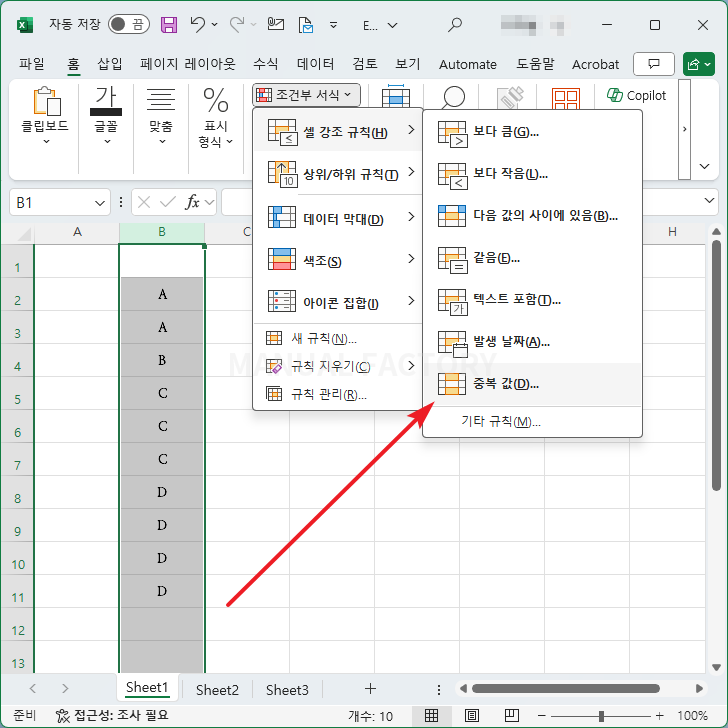This screenshot has width=728, height=728.
Task: Choose 발생 날짜 rule
Action: pos(532,342)
